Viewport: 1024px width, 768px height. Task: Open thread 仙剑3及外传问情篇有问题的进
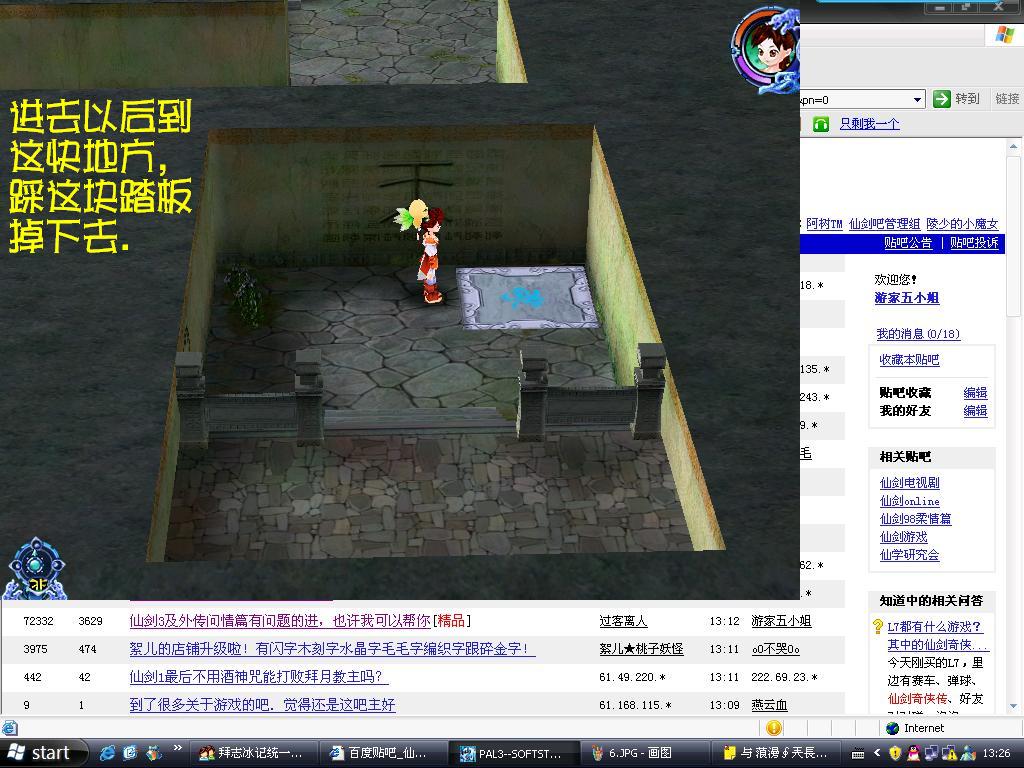click(280, 620)
